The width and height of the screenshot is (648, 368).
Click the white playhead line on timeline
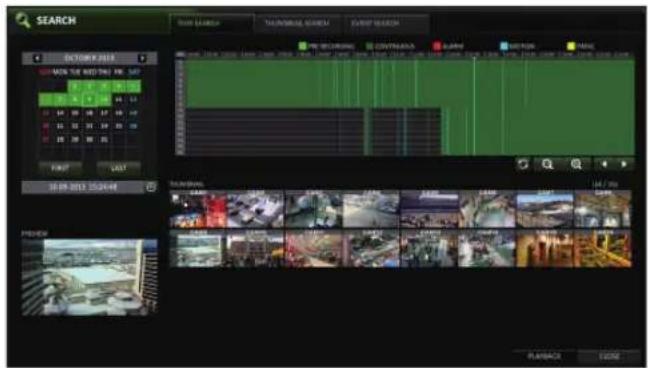474,106
